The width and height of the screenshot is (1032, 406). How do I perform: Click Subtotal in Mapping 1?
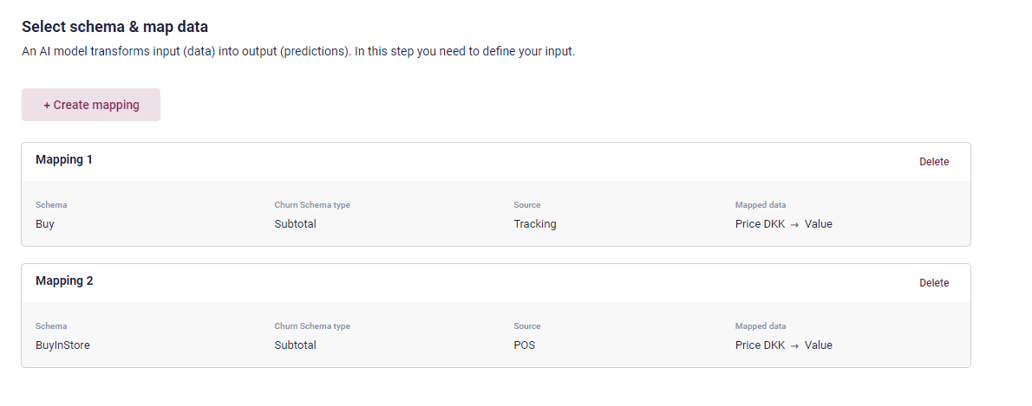[x=295, y=224]
